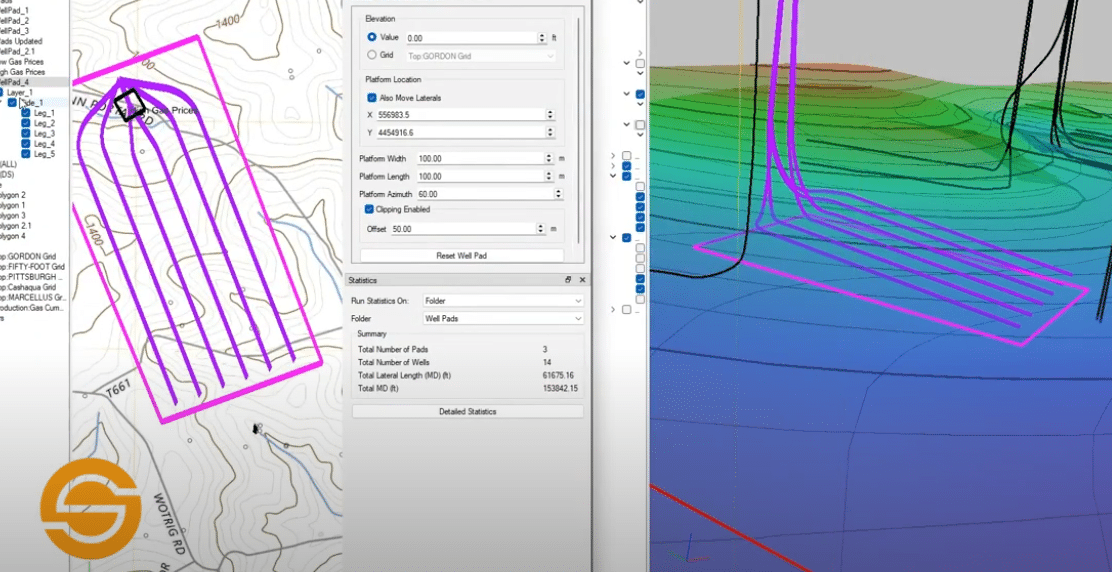Click the Total Number of Wells value 14

point(546,362)
